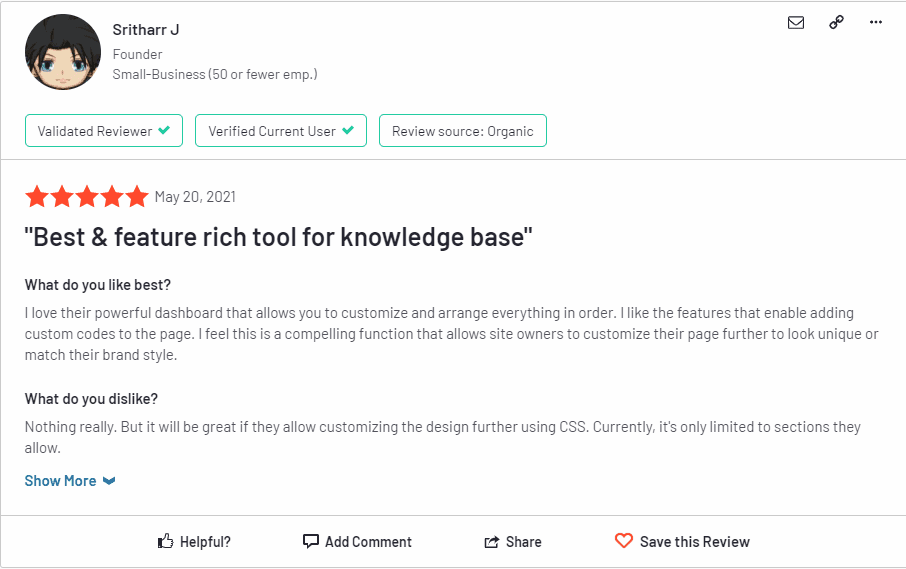Click the Show More chevron arrow

(x=110, y=481)
